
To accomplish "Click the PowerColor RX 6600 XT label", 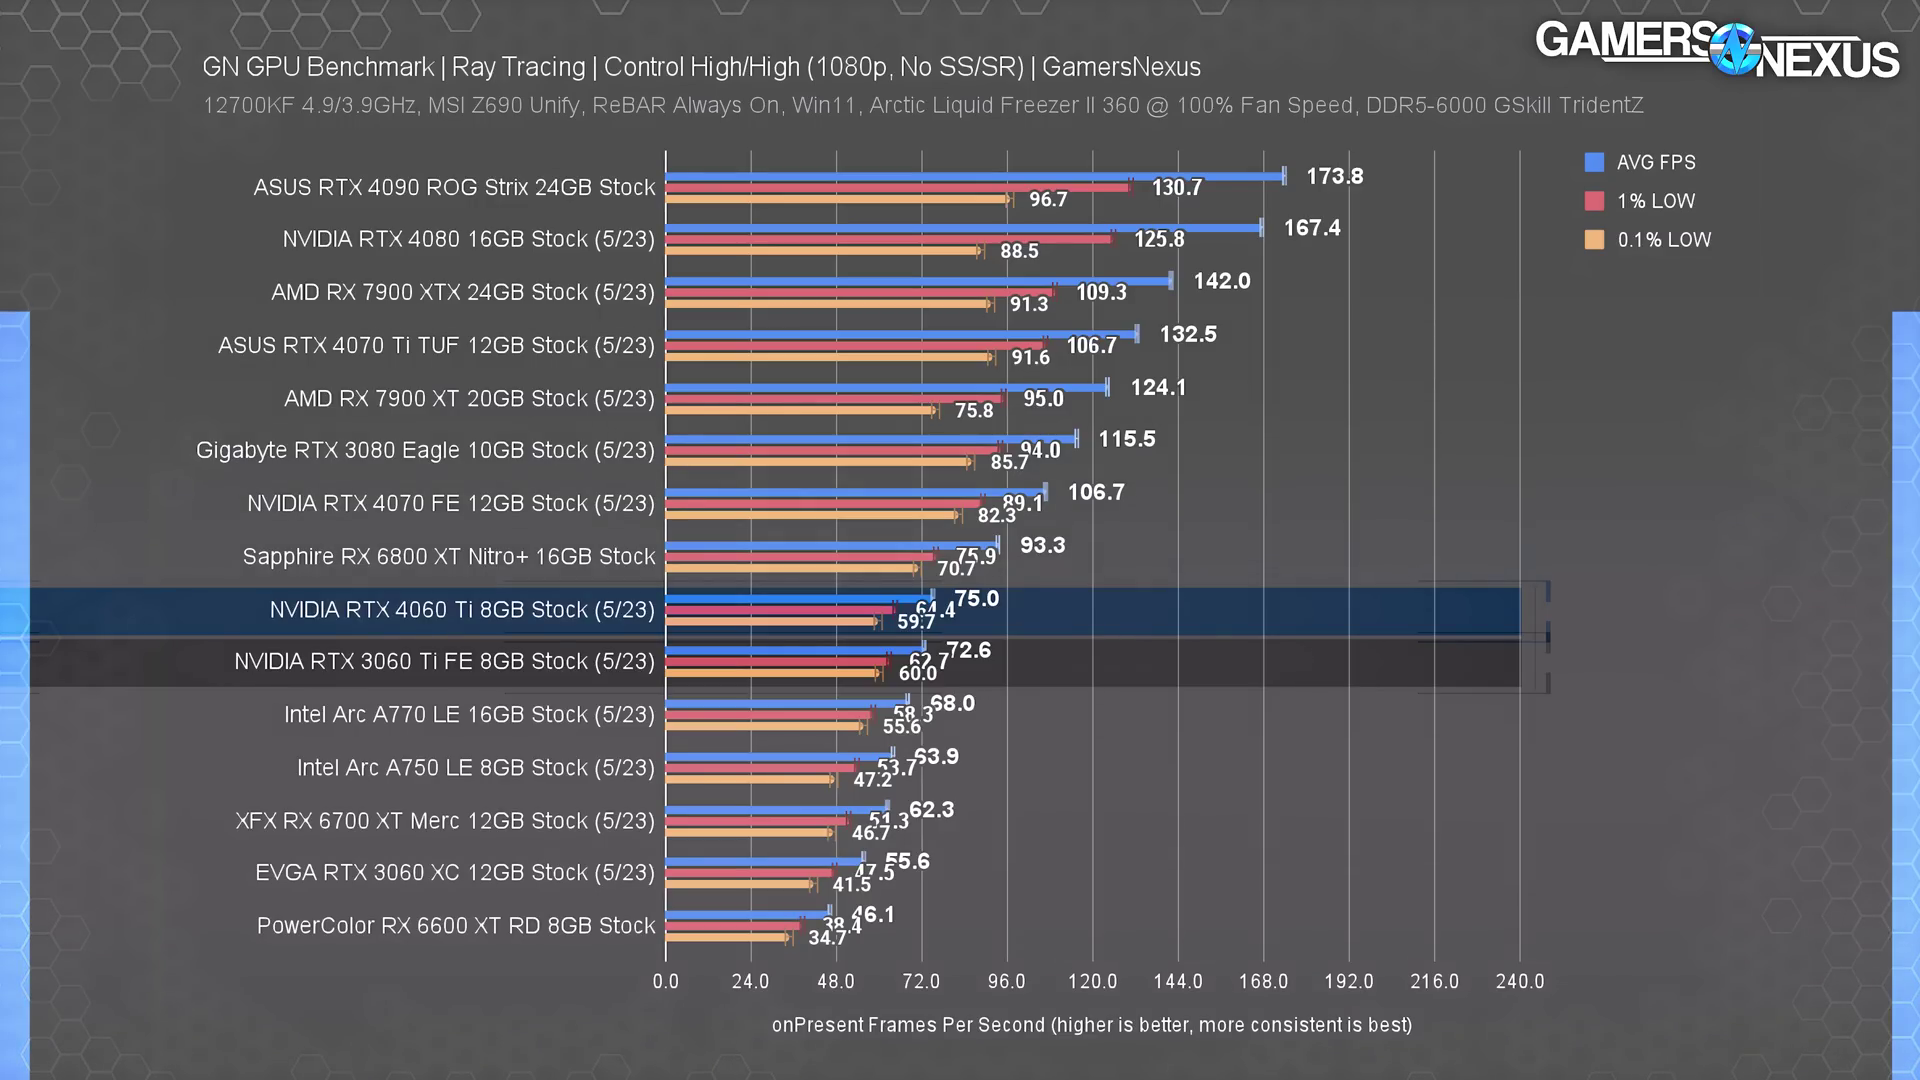I will pos(456,926).
